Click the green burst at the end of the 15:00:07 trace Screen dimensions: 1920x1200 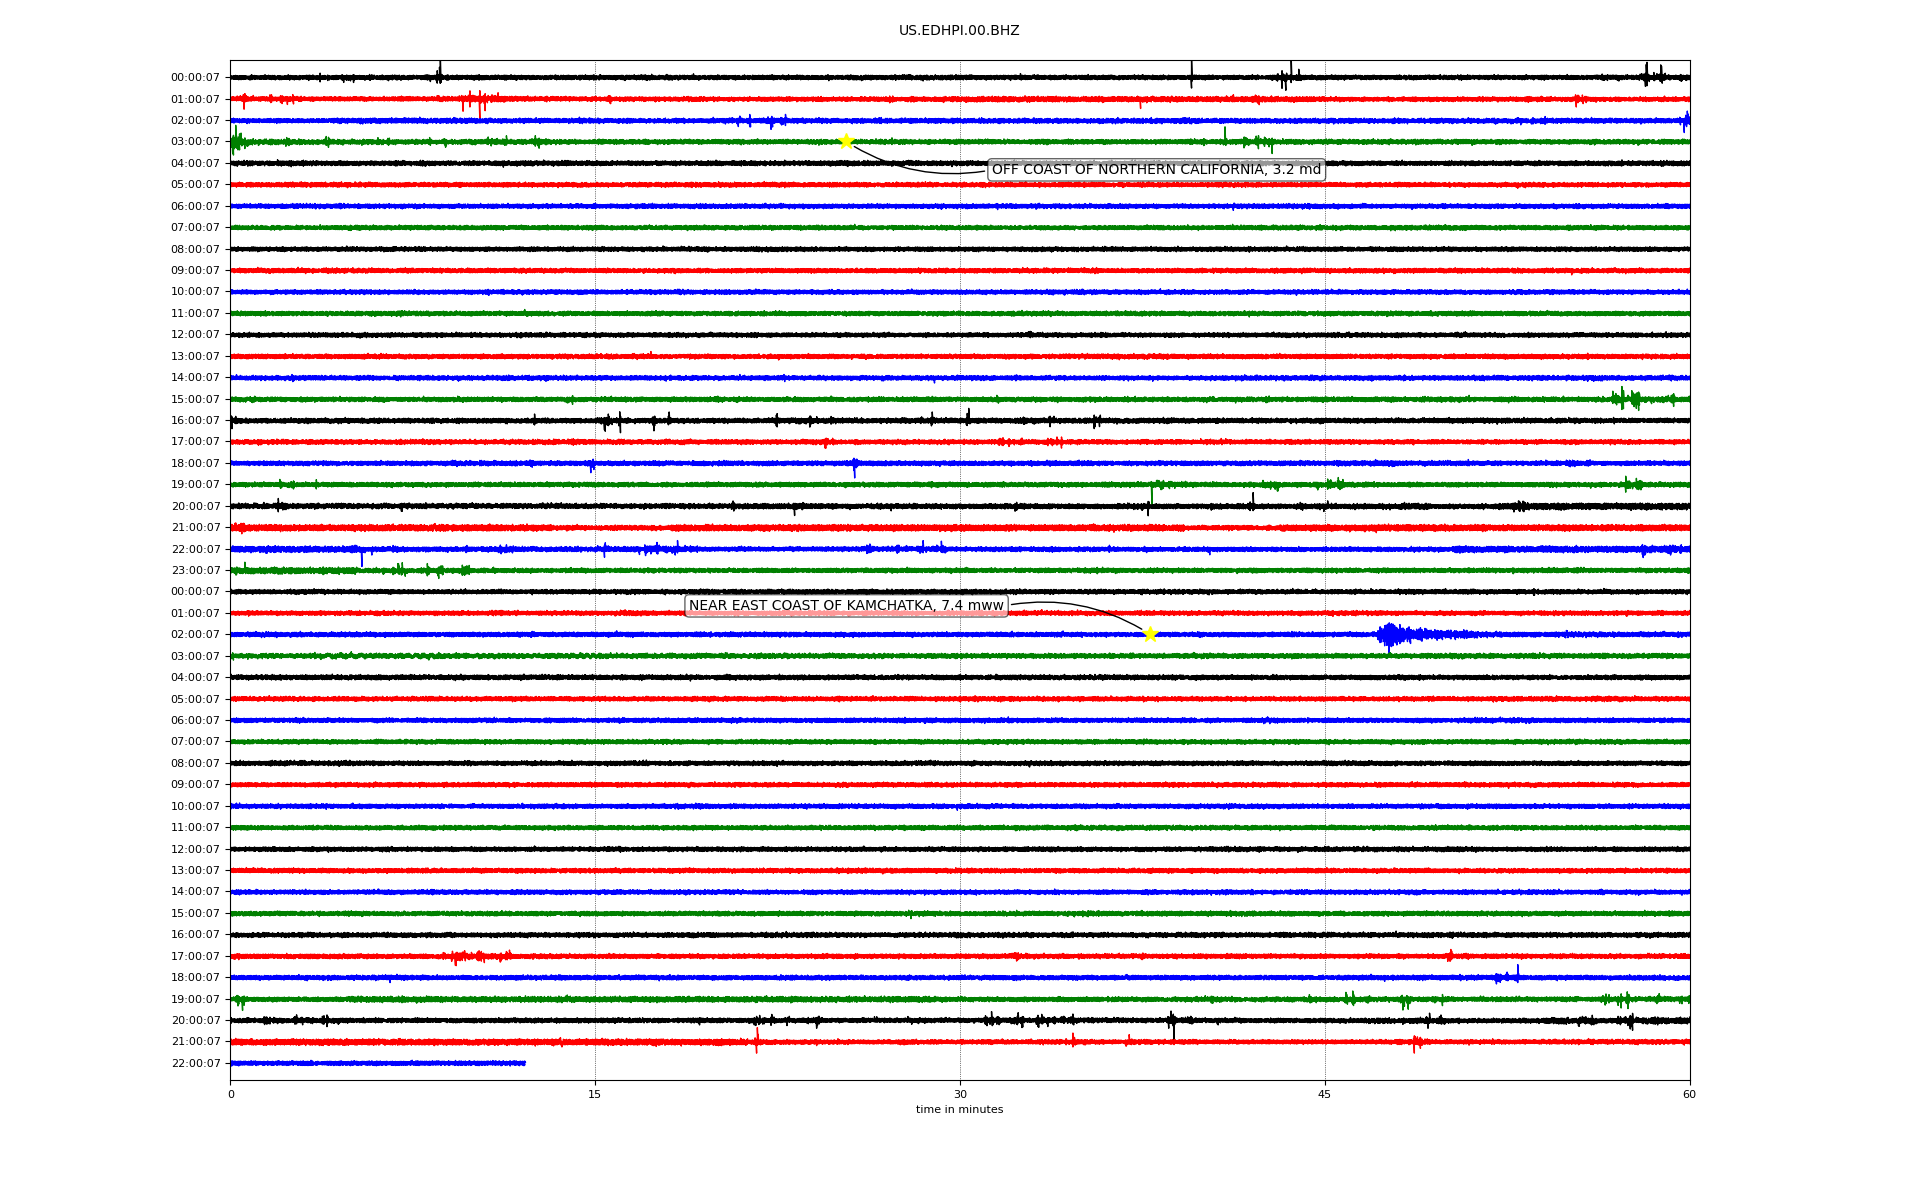tap(1628, 399)
